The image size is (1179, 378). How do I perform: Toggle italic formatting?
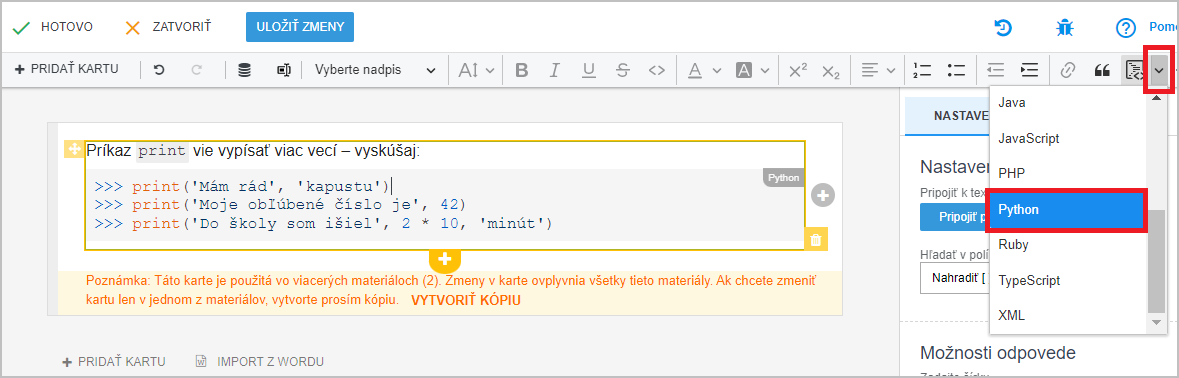click(x=555, y=70)
